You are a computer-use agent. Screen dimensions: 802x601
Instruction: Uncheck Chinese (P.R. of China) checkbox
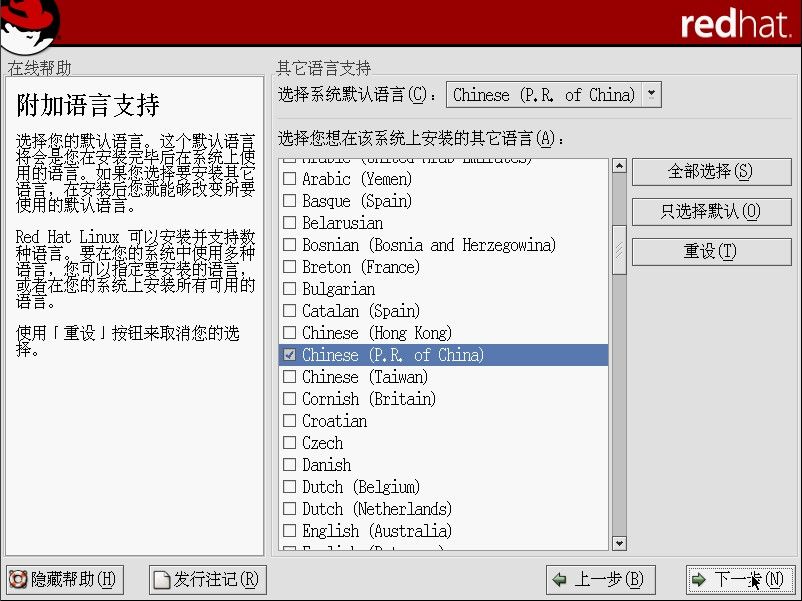289,354
